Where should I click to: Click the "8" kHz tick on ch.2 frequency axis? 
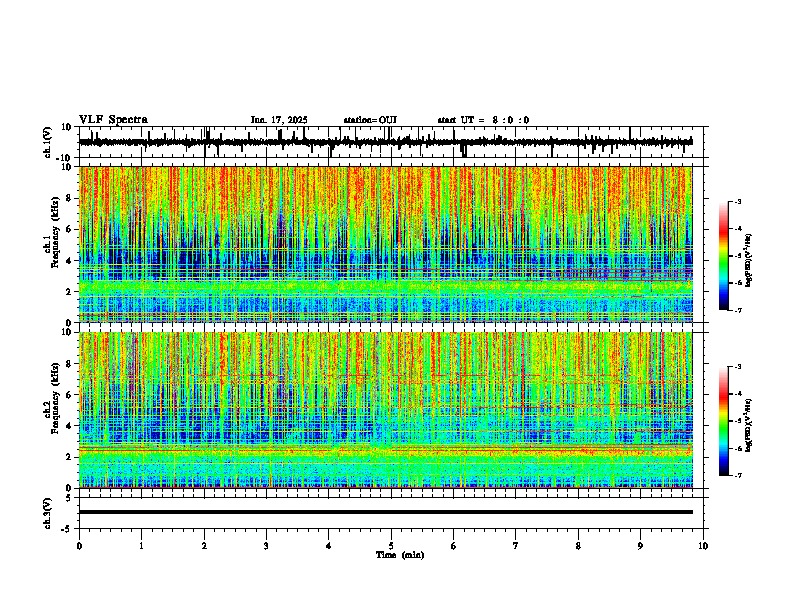[71, 364]
